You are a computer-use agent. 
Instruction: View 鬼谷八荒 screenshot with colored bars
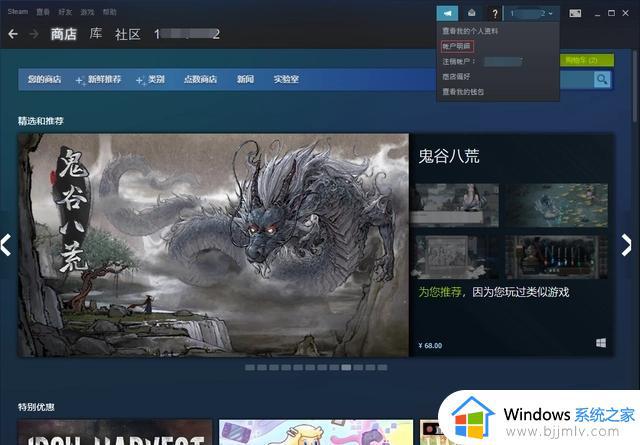(x=556, y=257)
